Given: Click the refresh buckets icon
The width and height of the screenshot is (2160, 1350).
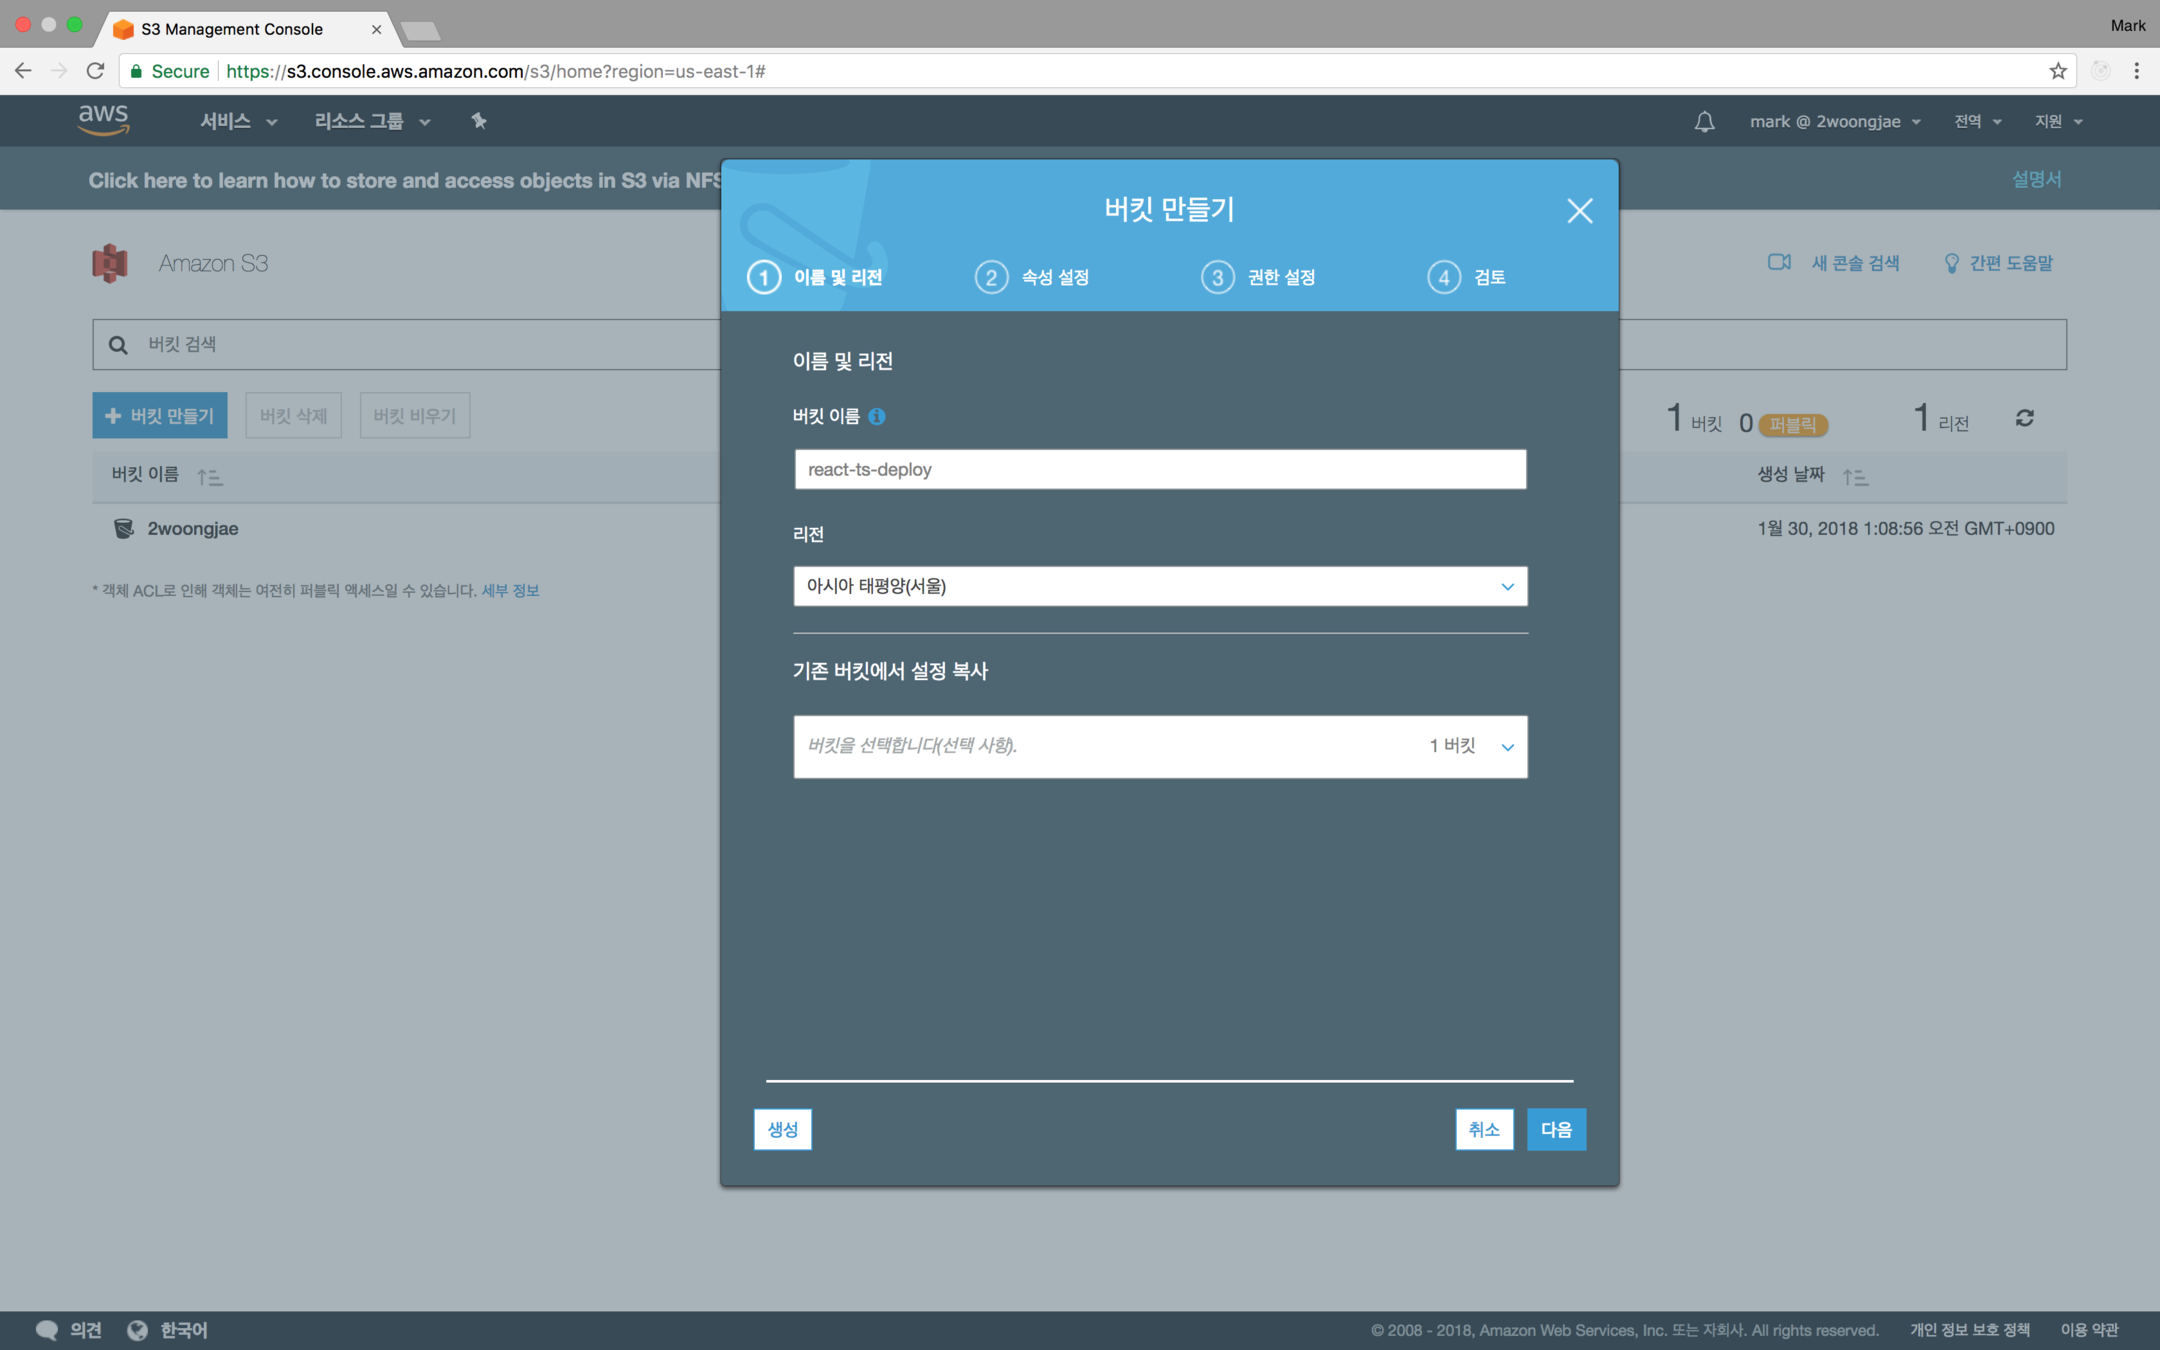Looking at the screenshot, I should click(x=2025, y=418).
